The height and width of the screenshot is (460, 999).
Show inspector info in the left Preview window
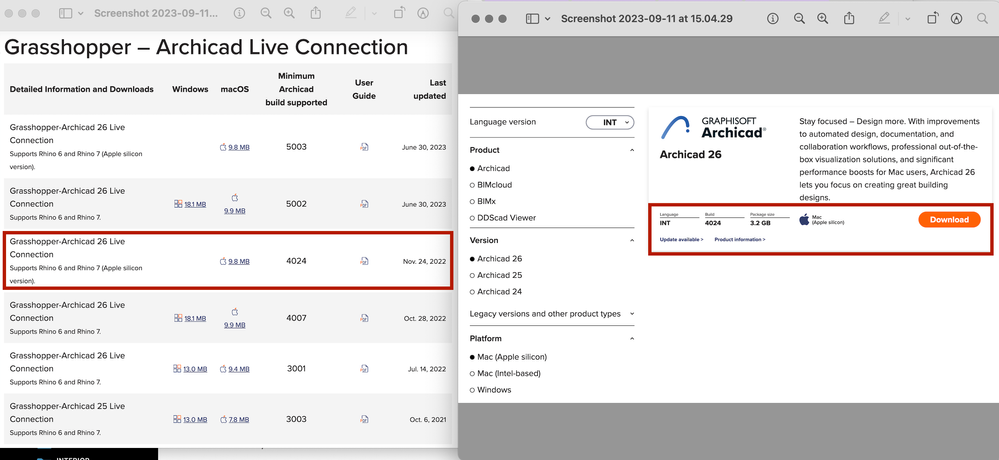239,13
